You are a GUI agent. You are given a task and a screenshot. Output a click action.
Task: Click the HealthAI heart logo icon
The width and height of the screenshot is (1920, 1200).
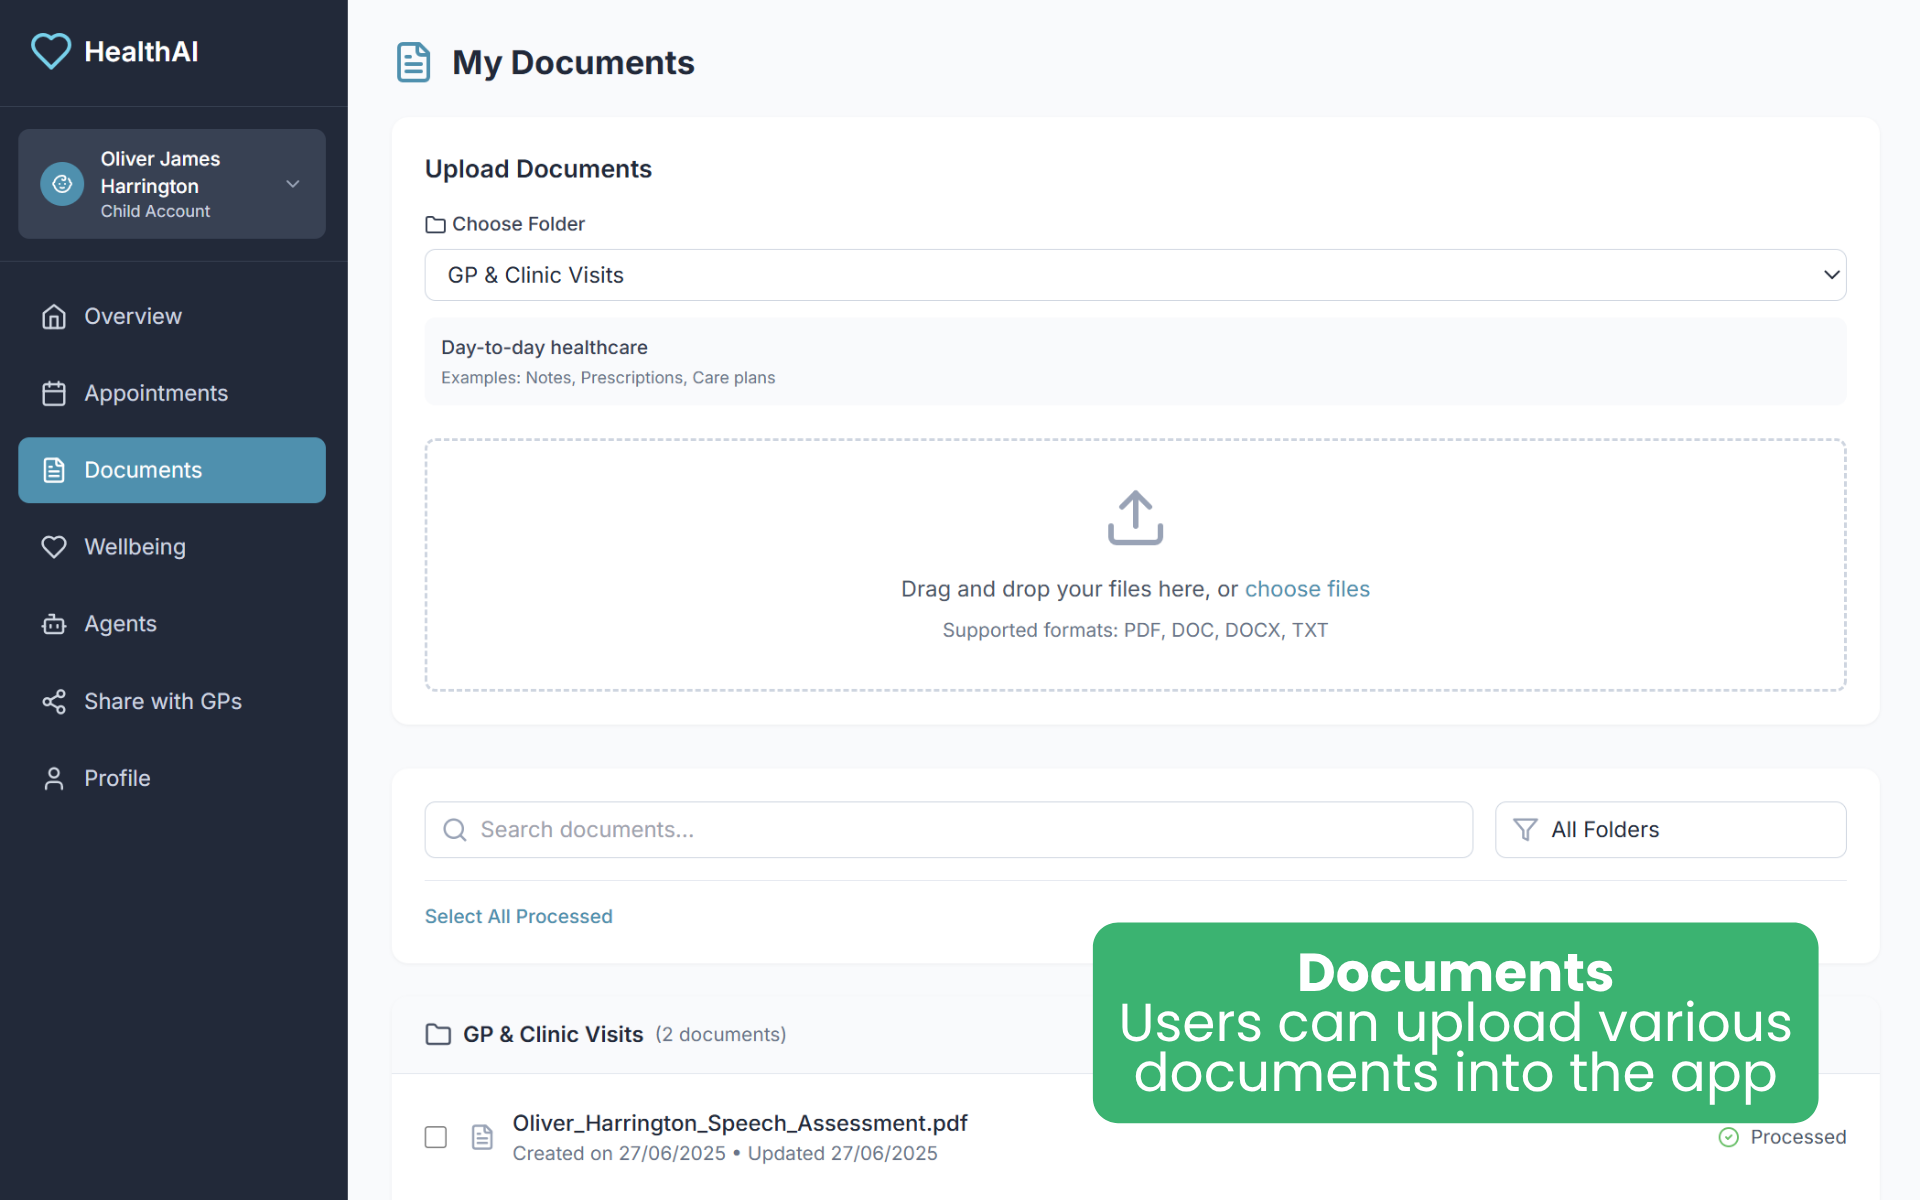[50, 51]
